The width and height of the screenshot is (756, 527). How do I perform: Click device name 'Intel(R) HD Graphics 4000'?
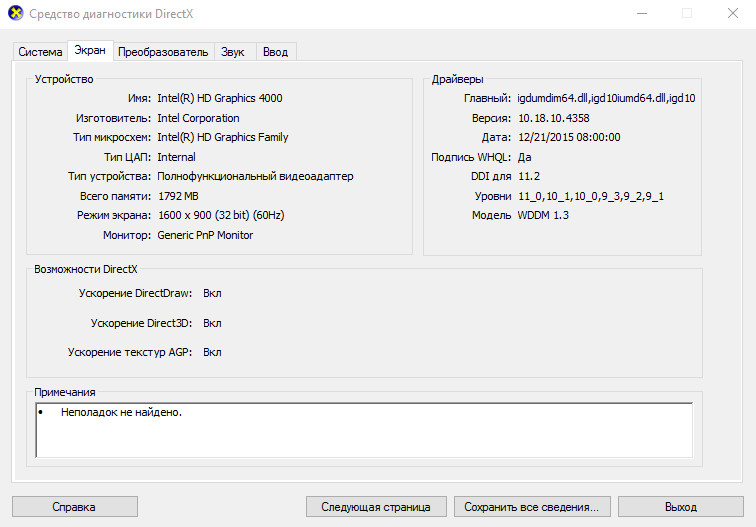click(220, 98)
